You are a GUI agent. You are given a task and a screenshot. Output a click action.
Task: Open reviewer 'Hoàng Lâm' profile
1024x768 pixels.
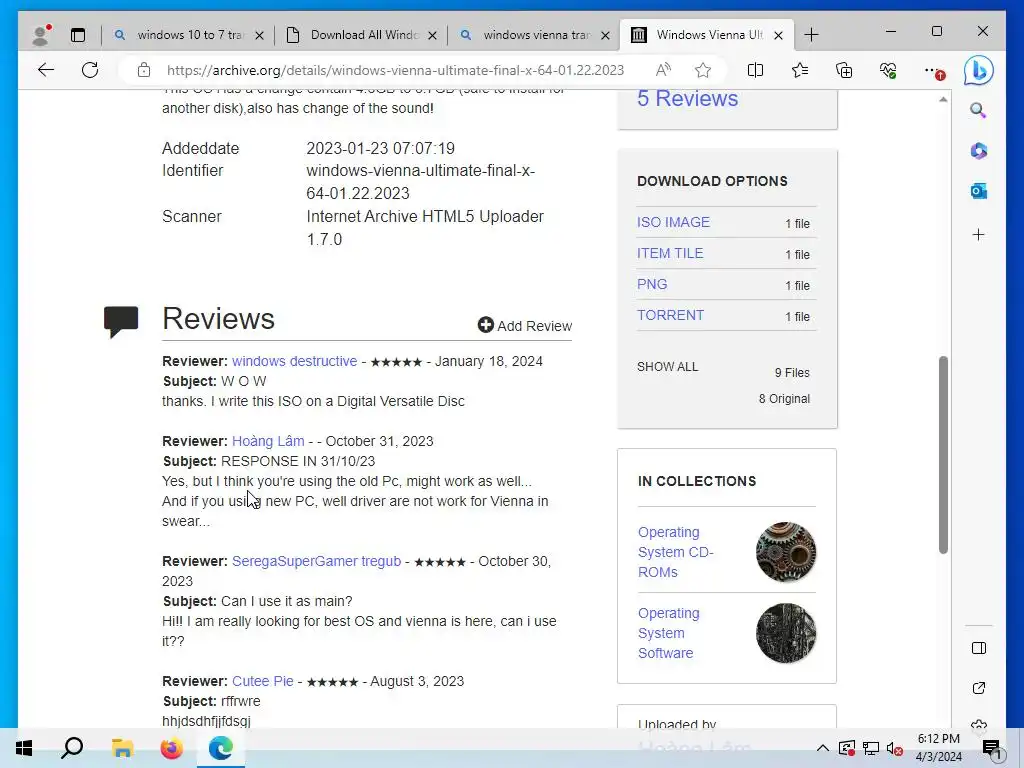click(268, 441)
